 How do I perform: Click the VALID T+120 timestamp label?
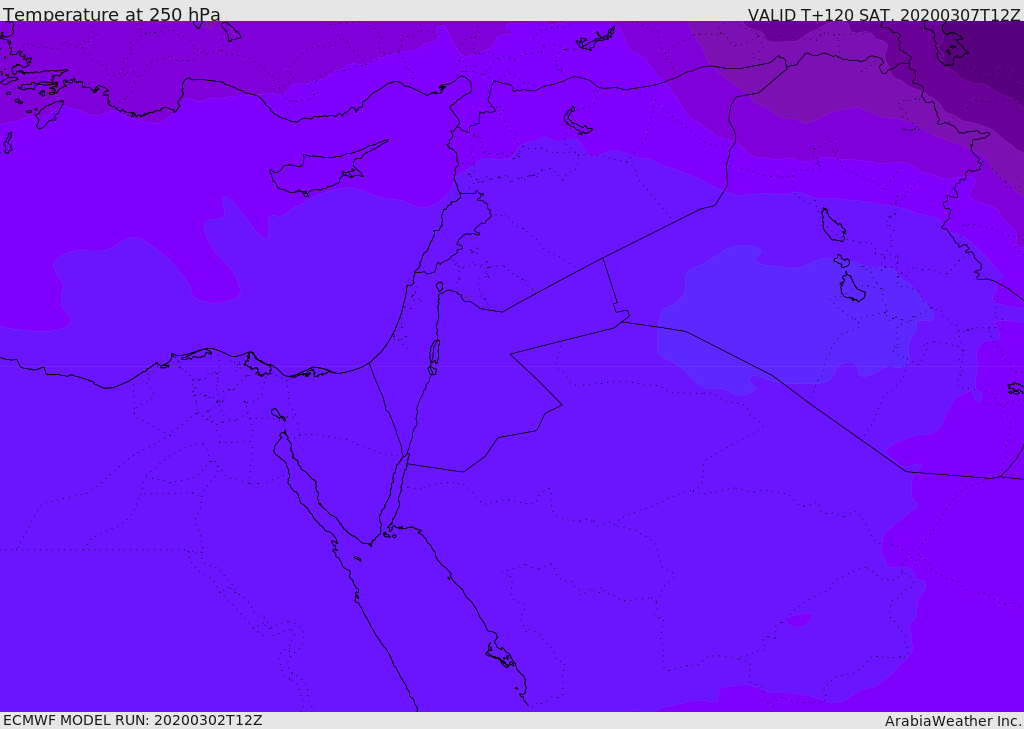pos(884,15)
